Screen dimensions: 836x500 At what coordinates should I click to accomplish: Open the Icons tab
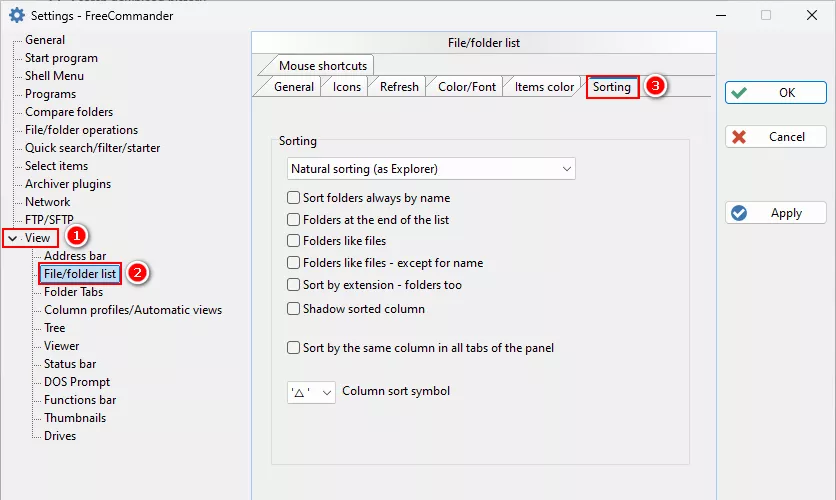pyautogui.click(x=347, y=87)
